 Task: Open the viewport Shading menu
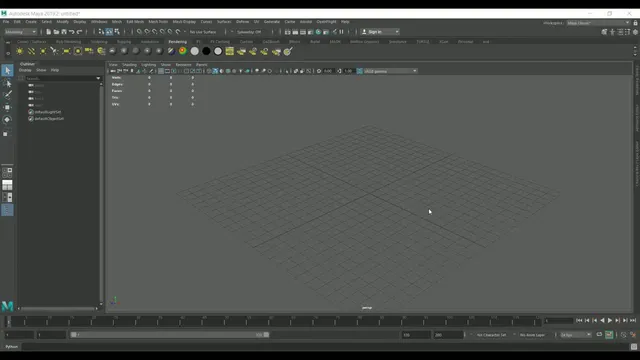pos(129,65)
